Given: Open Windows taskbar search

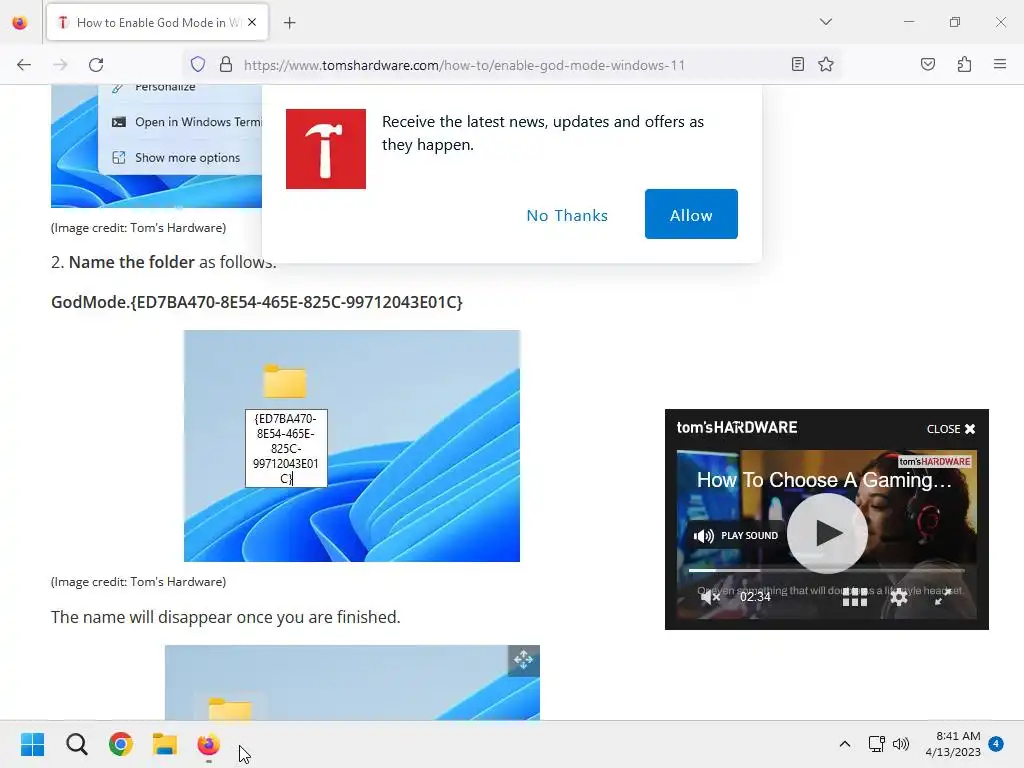Looking at the screenshot, I should coord(76,744).
